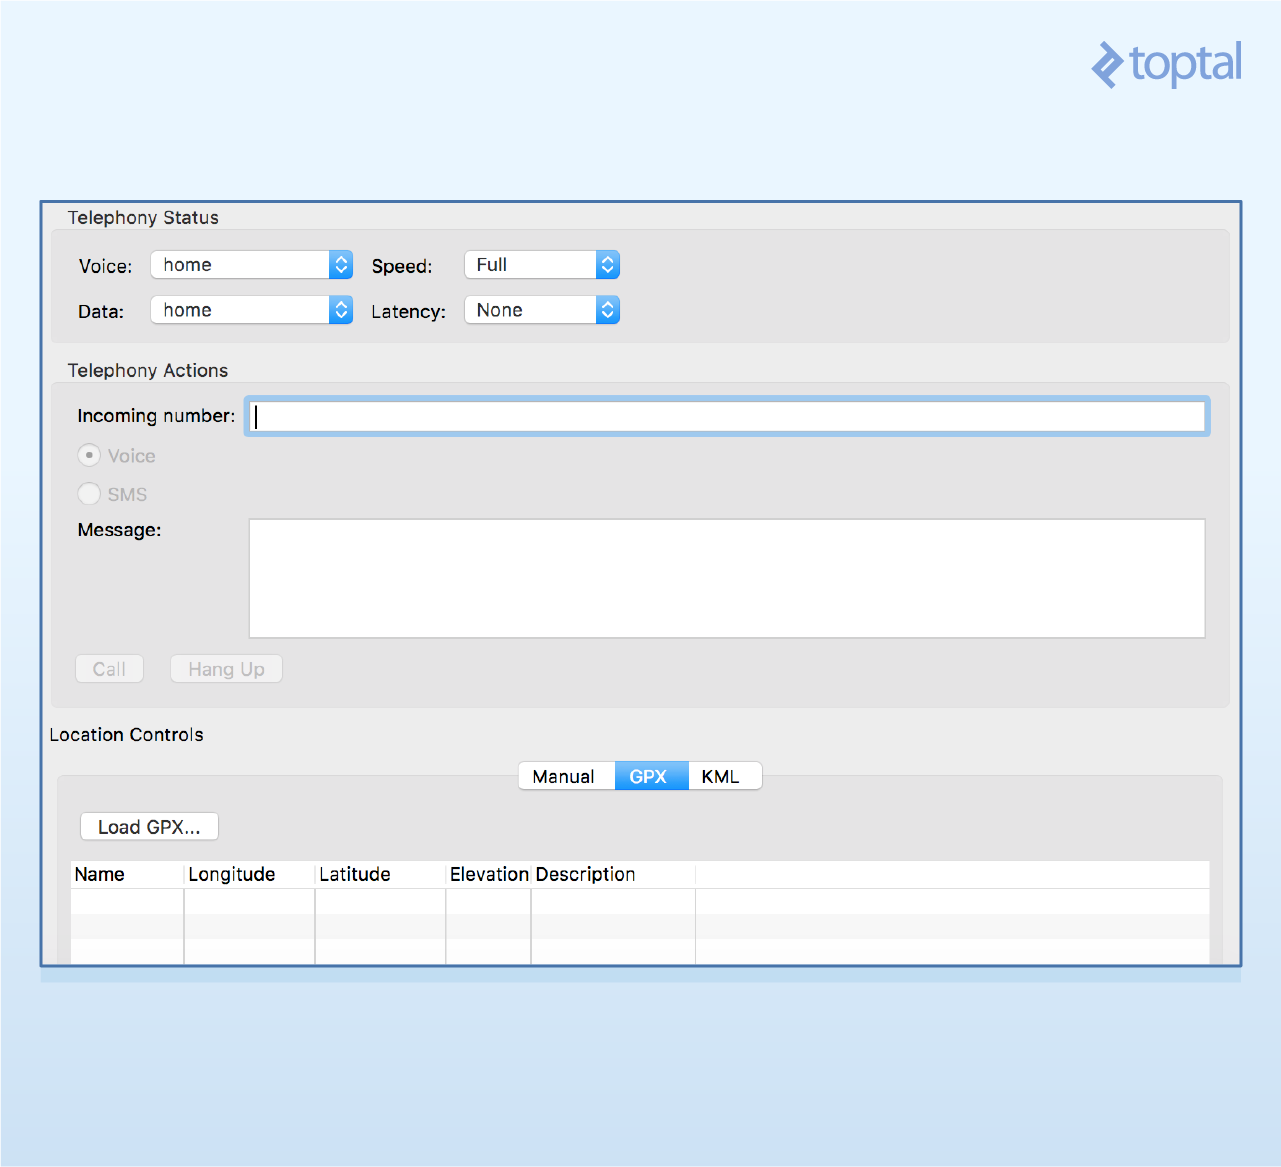Click the Voice dropdown stepper arrows
Image resolution: width=1281 pixels, height=1167 pixels.
pos(341,264)
